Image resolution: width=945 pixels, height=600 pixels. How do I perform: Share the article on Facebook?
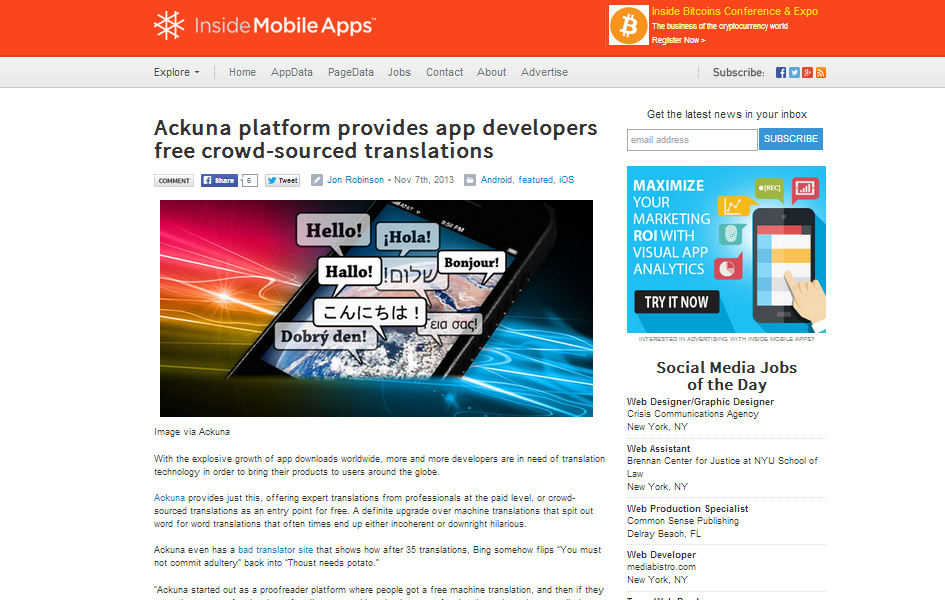pos(220,181)
